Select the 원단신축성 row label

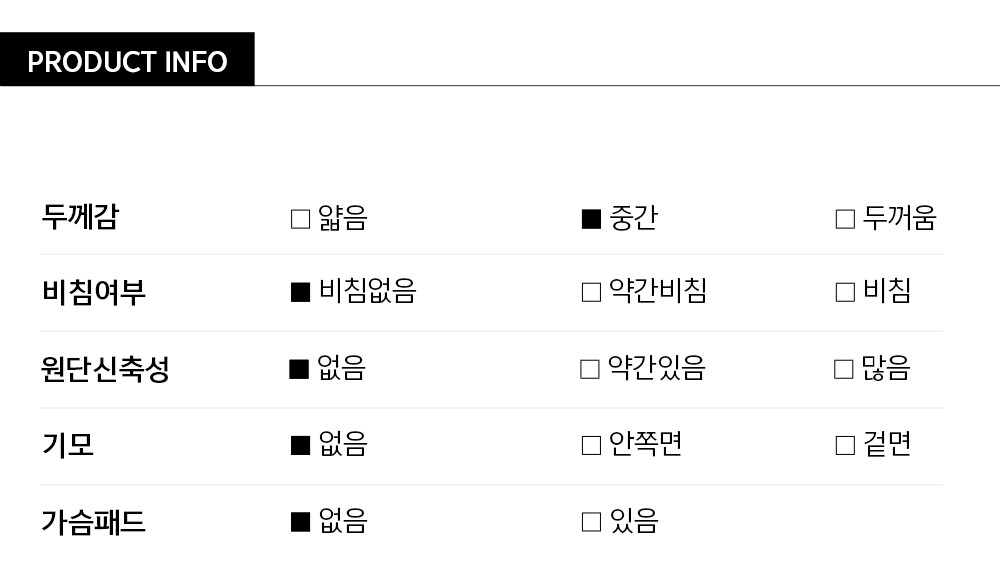point(105,369)
